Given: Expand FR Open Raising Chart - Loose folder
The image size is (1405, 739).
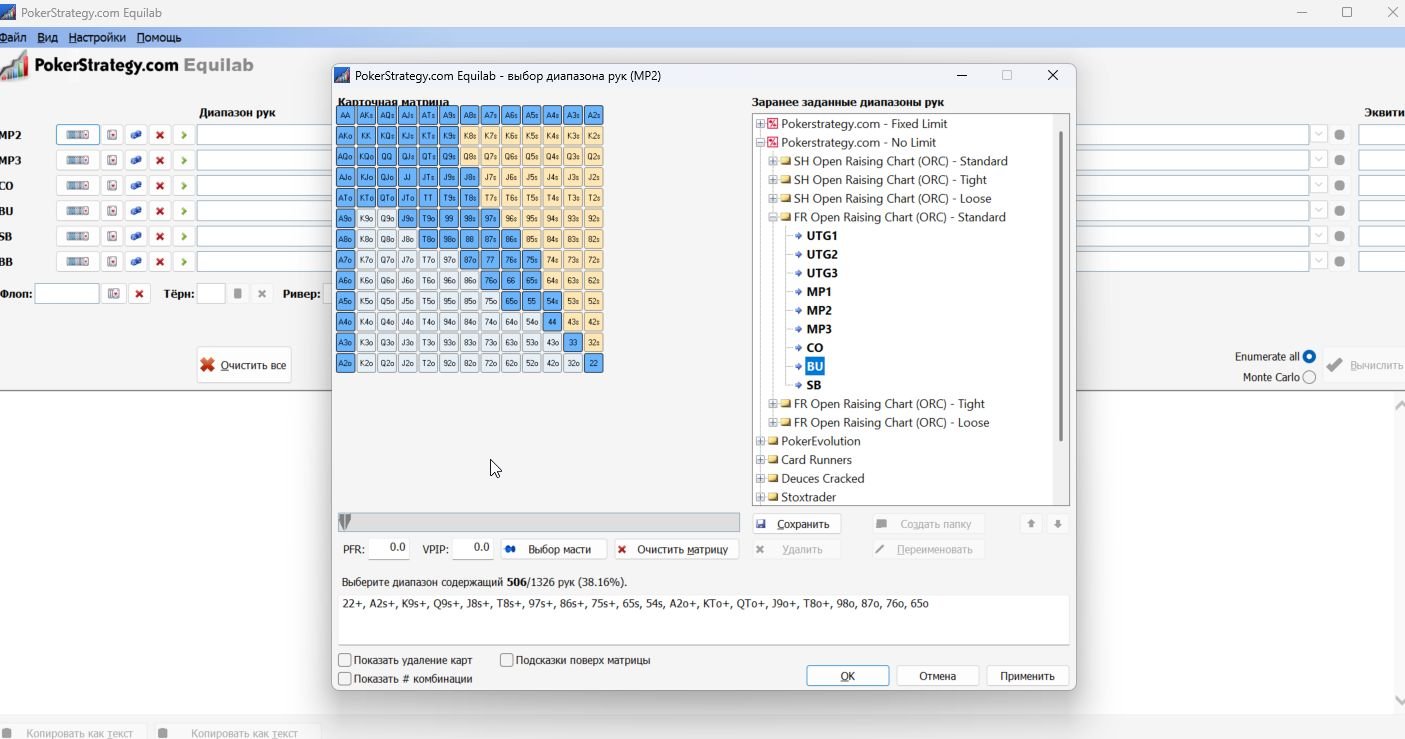Looking at the screenshot, I should pos(773,423).
